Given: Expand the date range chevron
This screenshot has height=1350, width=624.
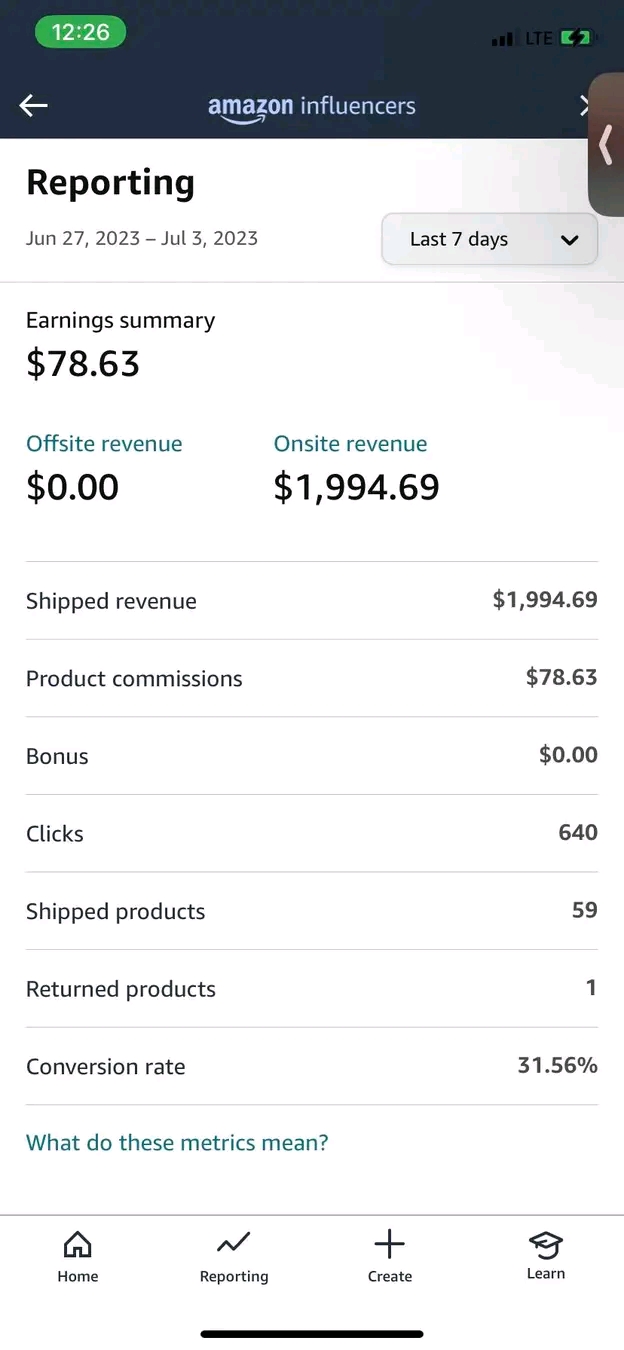Looking at the screenshot, I should (569, 240).
